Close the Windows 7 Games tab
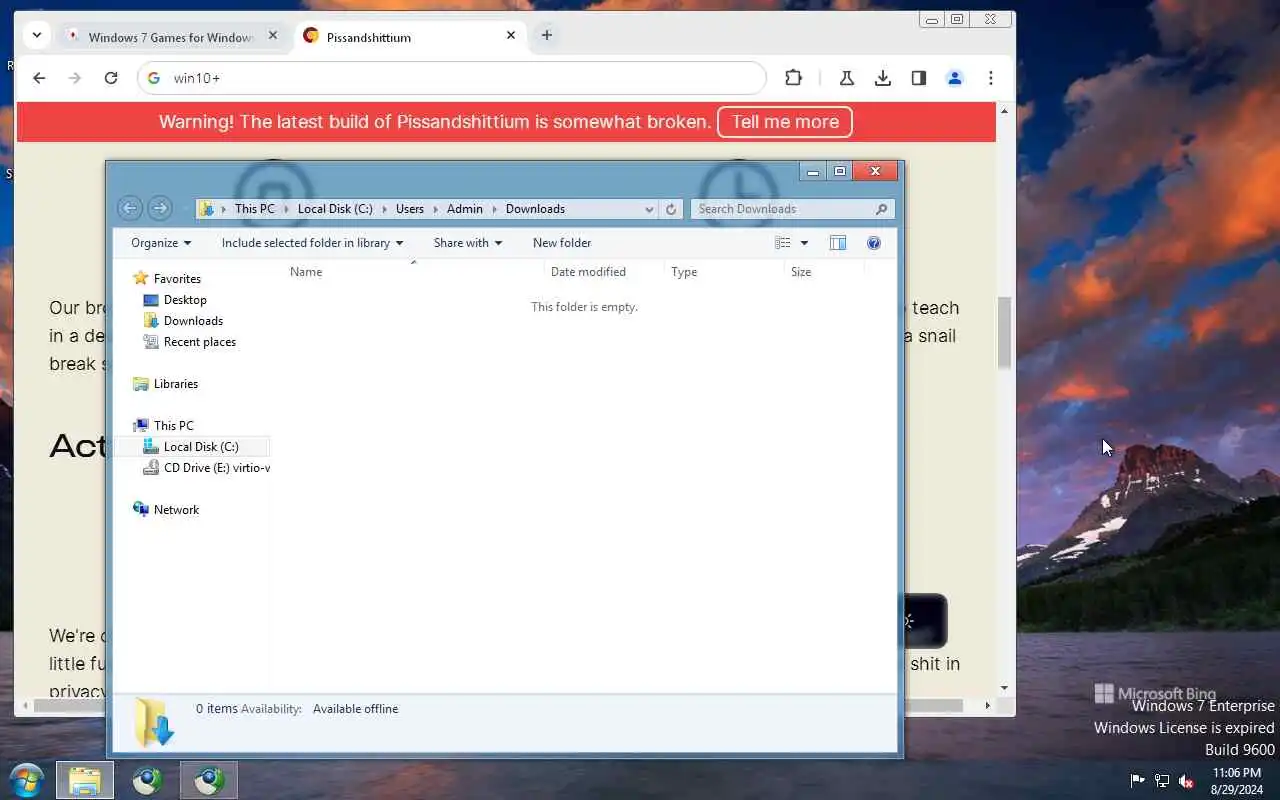 [273, 35]
